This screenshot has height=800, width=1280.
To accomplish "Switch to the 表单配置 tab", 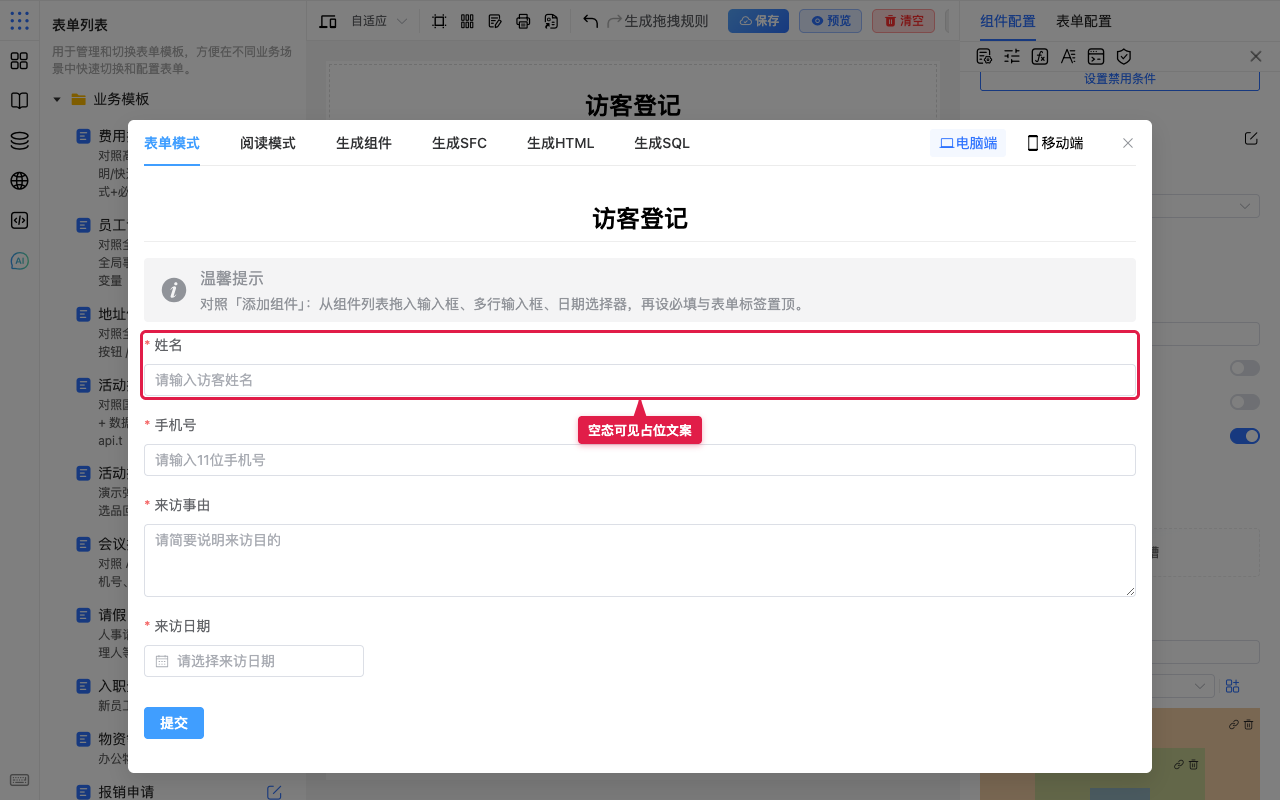I will pyautogui.click(x=1084, y=21).
